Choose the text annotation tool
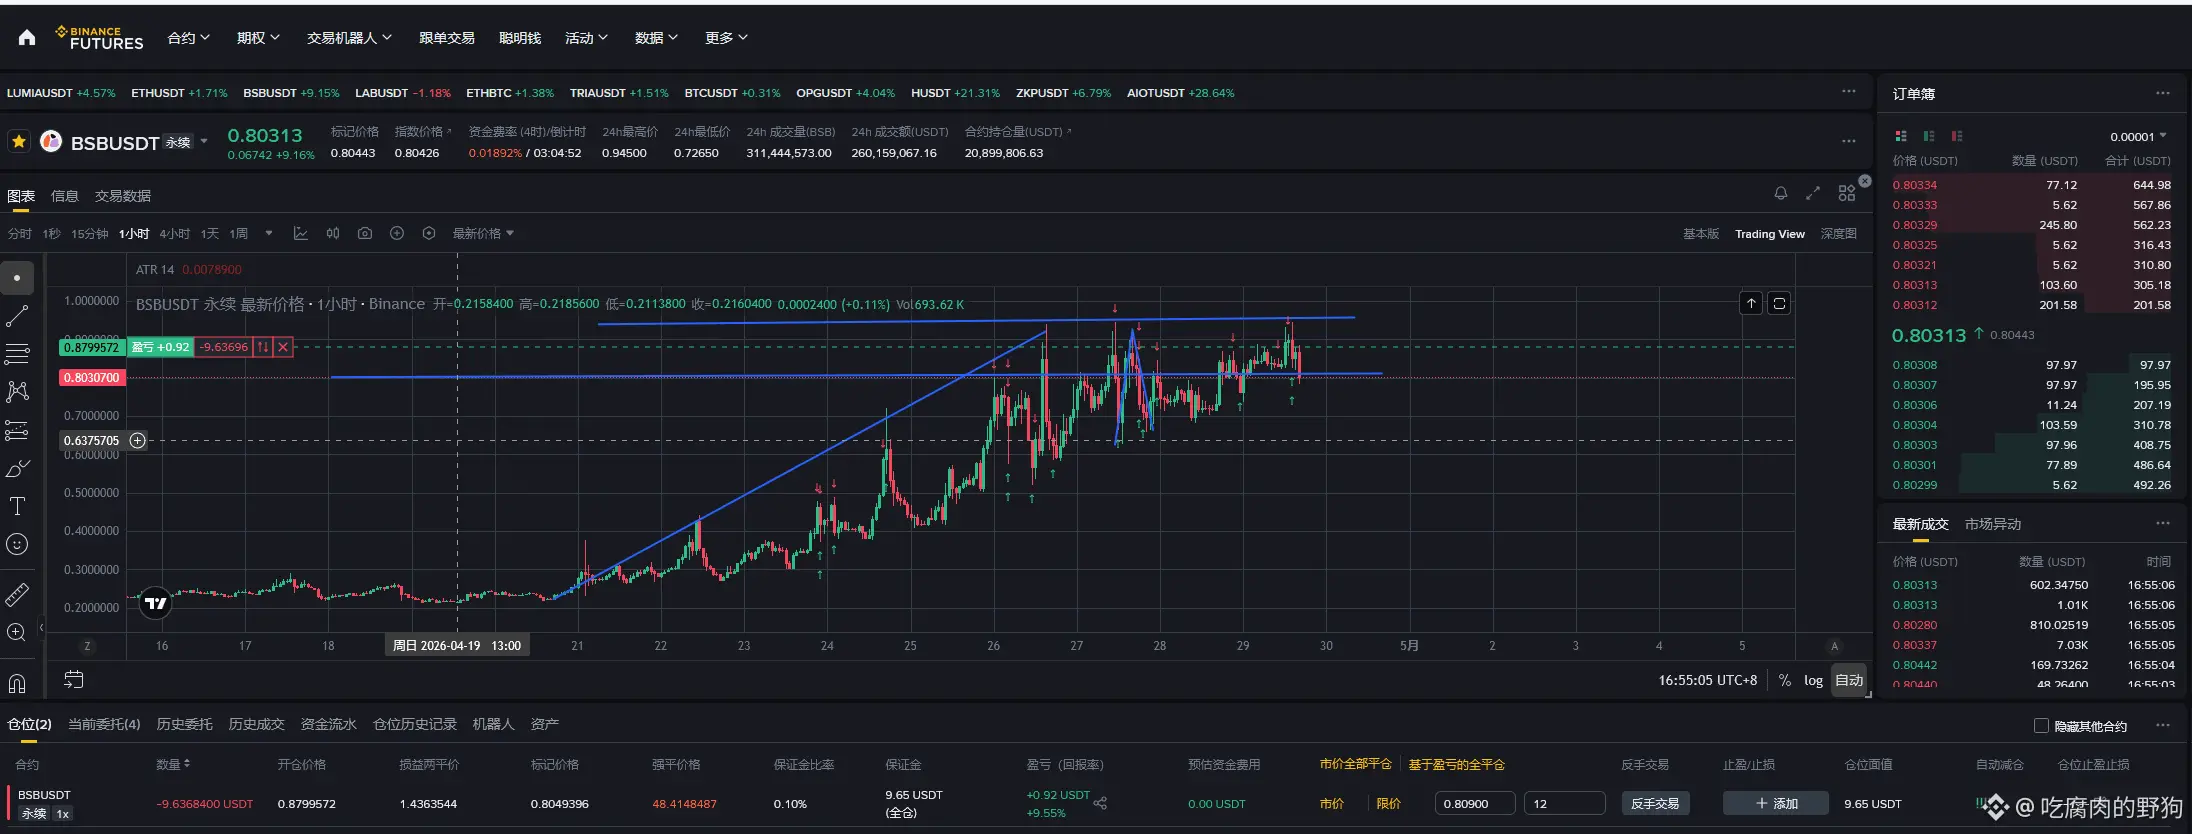2192x834 pixels. tap(17, 506)
